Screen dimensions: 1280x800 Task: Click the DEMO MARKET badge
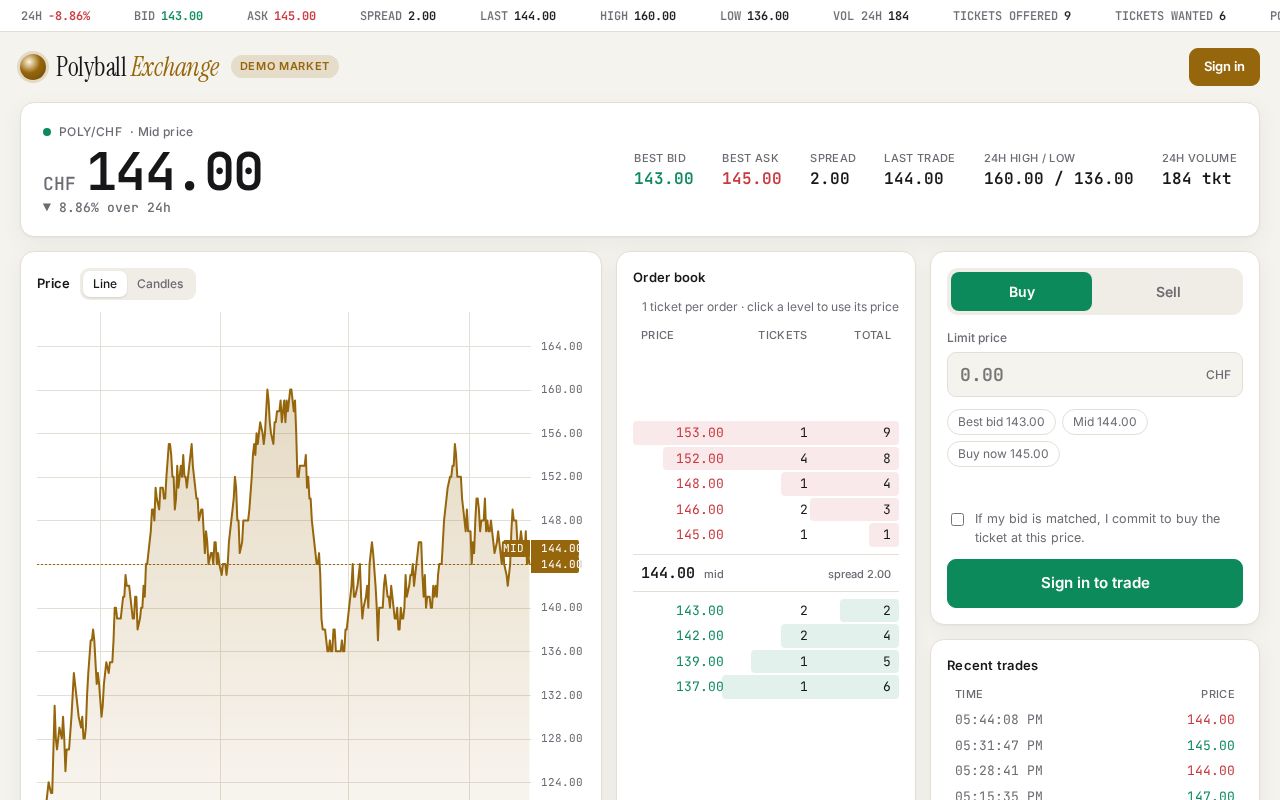[285, 66]
